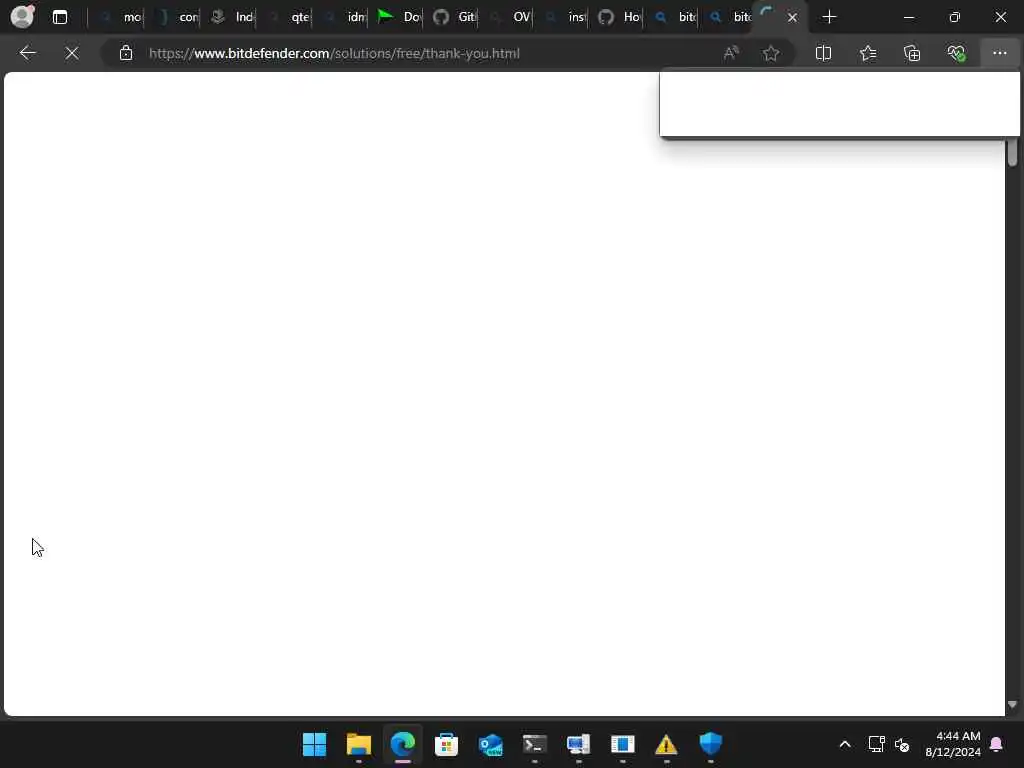Open the blue window taskbar app
This screenshot has height=768, width=1024.
coord(622,744)
